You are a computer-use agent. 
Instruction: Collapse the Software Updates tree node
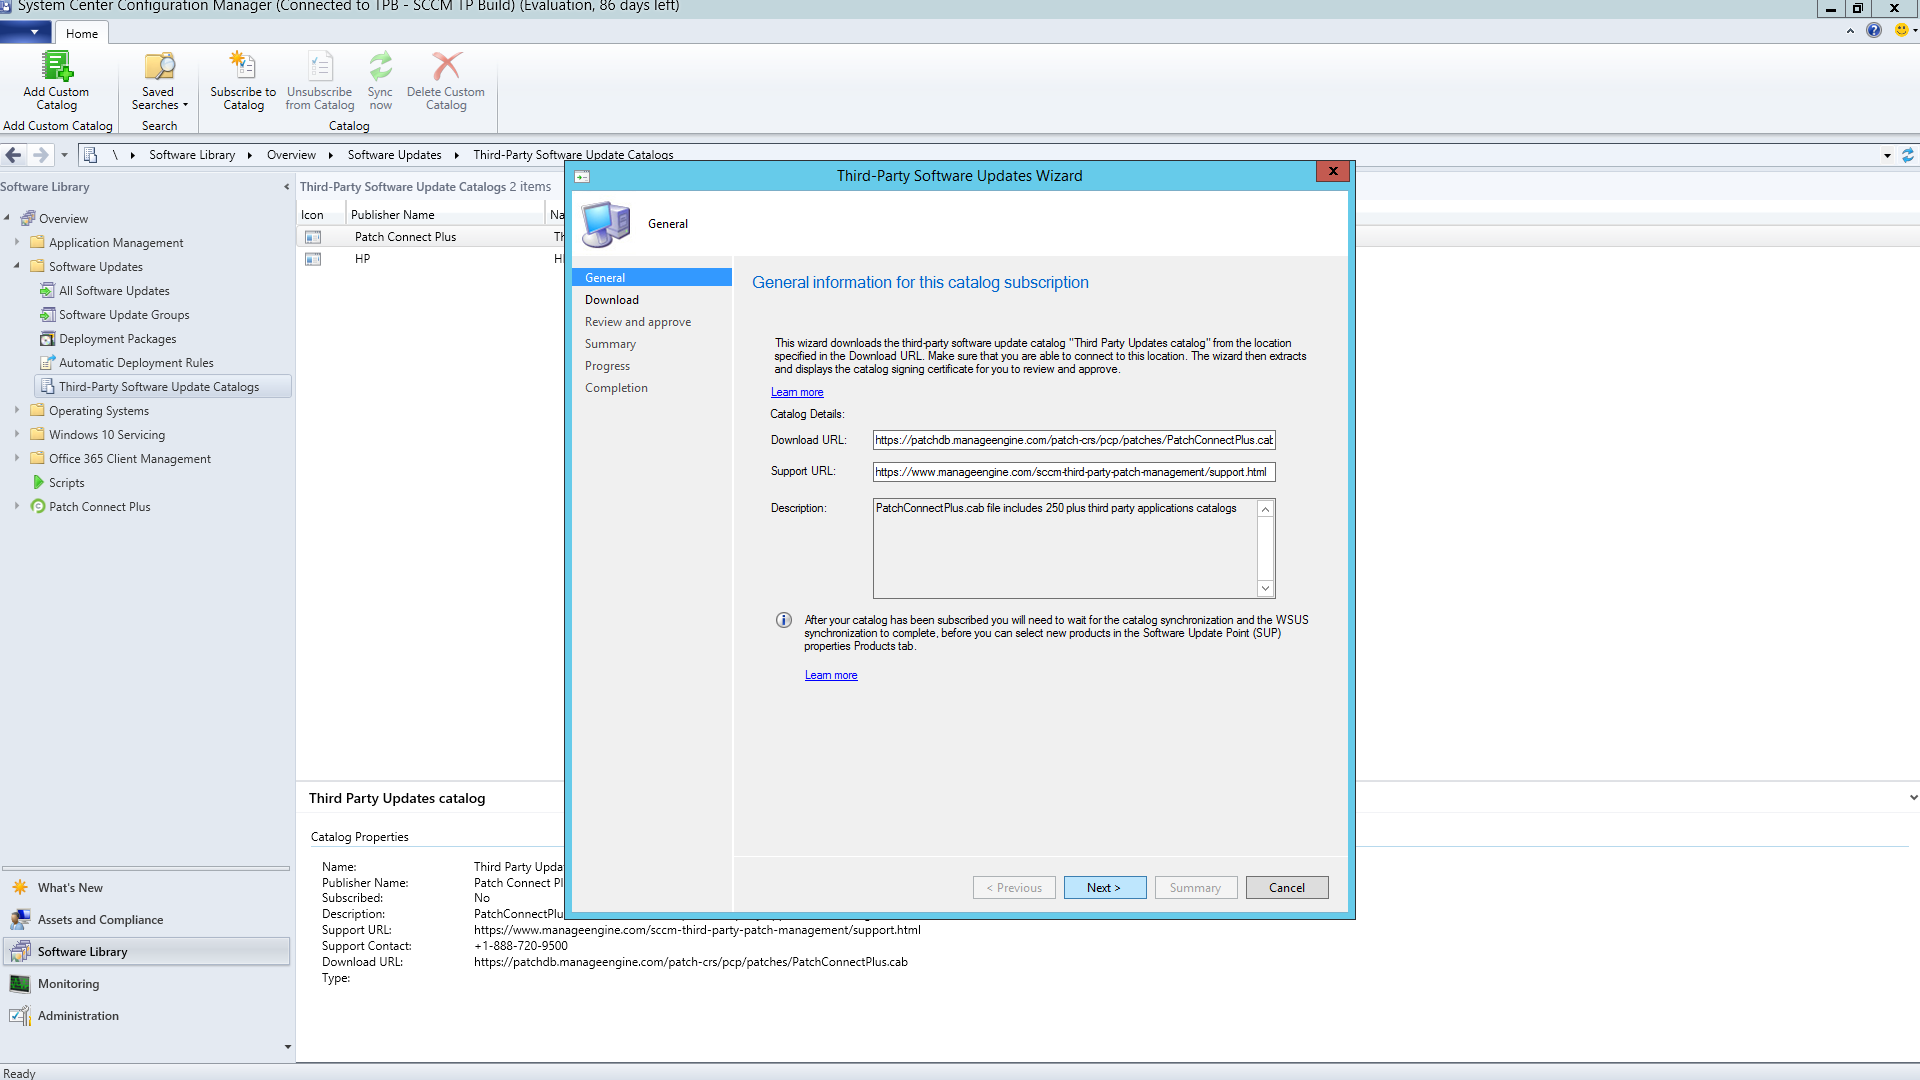[17, 267]
